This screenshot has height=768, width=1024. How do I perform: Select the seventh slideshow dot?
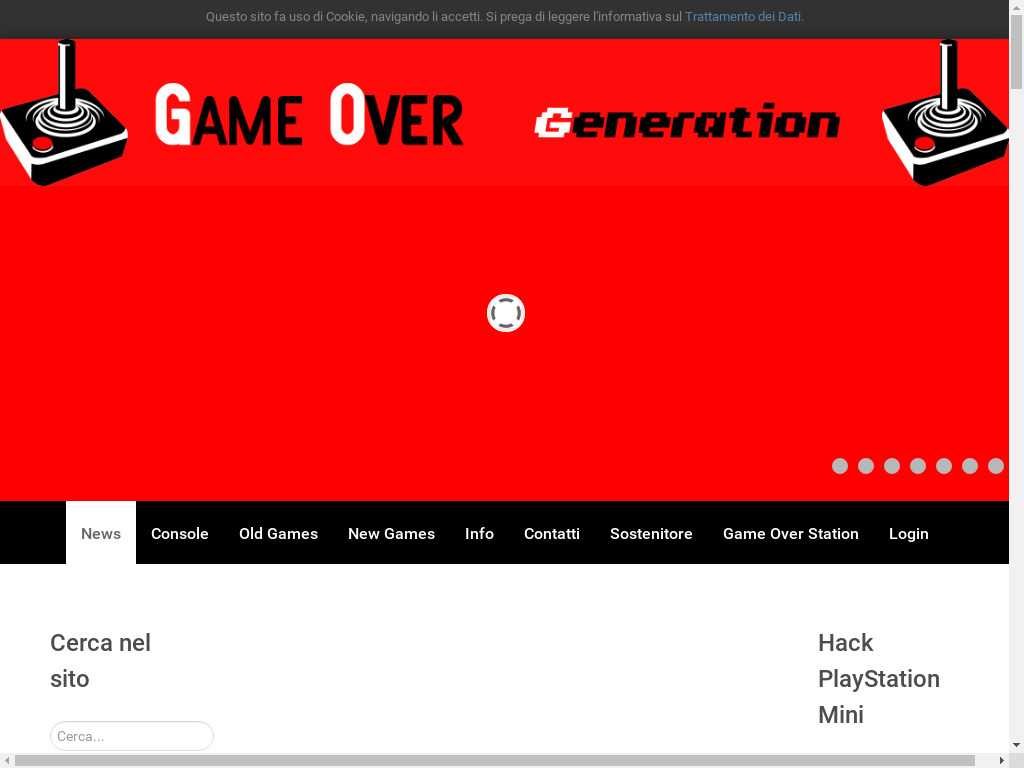(x=996, y=466)
